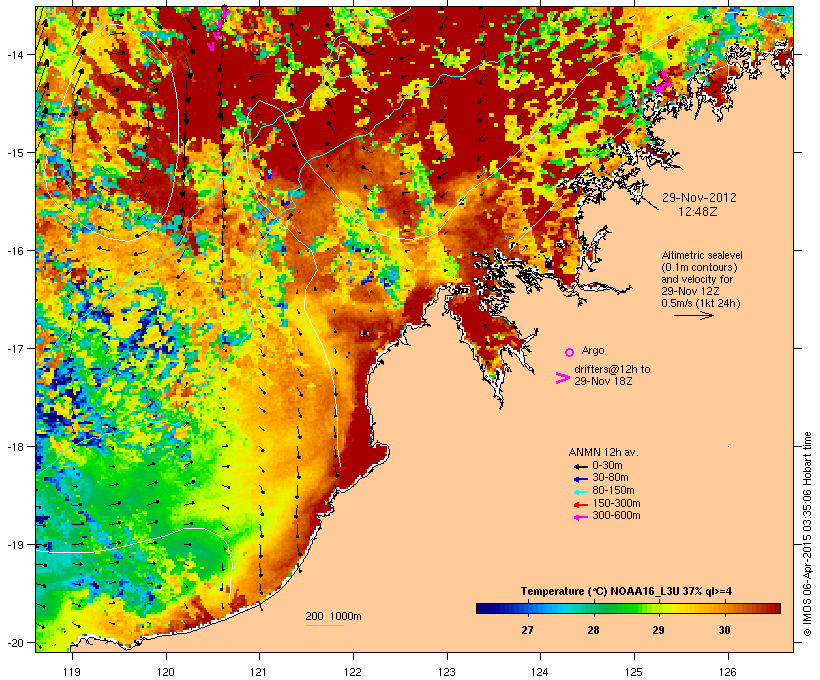Click the '200 1000m' depth contour label
Screen dimensions: 820x680
333,616
